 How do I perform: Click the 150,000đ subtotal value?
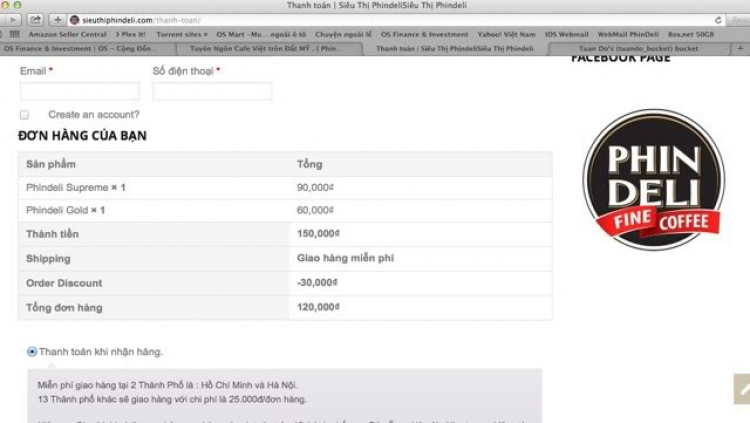[318, 234]
